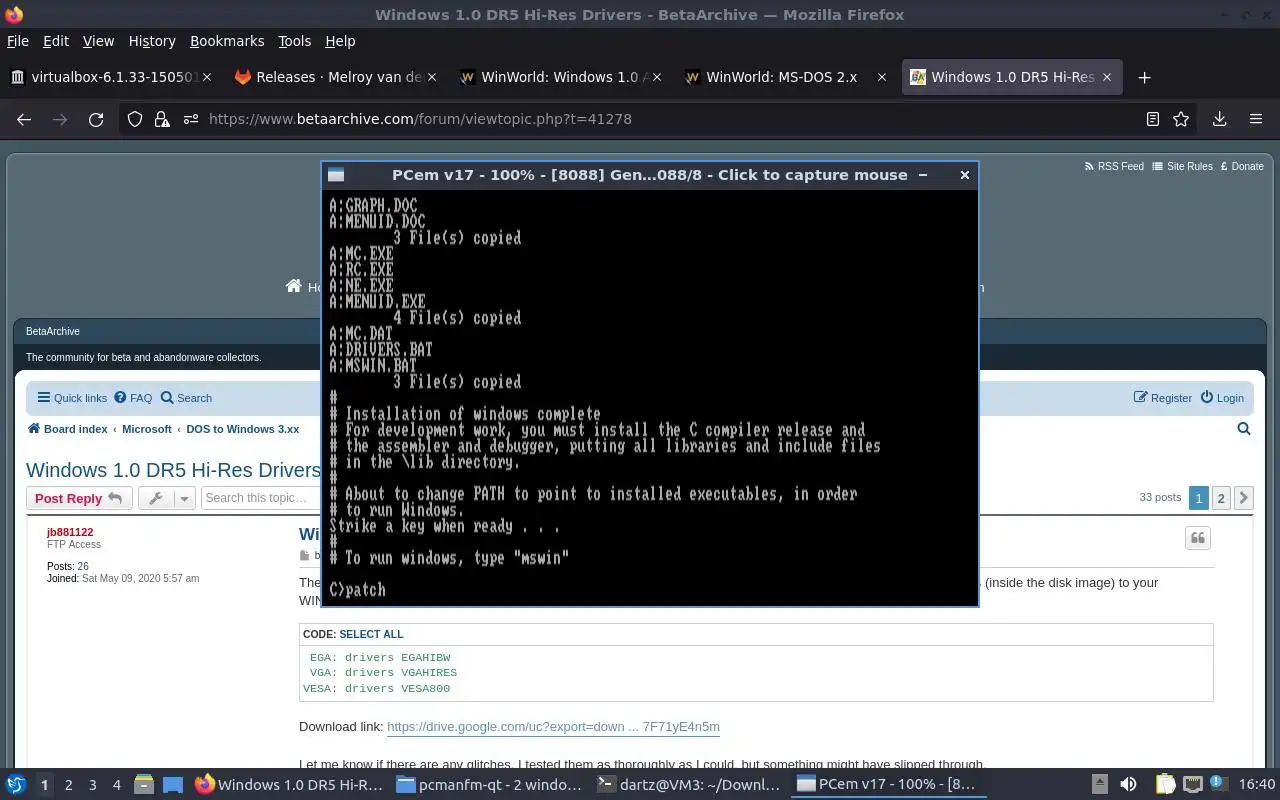Click the Post Reply button

[x=79, y=498]
